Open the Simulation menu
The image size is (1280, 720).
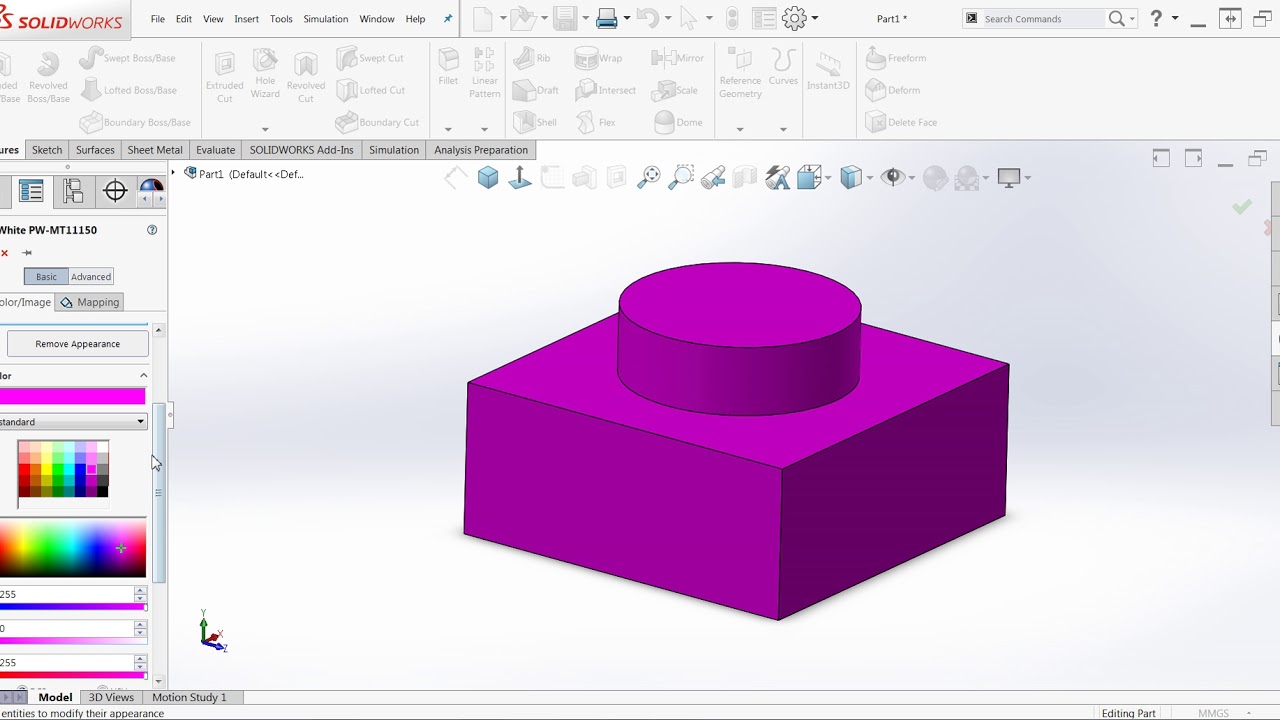click(x=325, y=19)
